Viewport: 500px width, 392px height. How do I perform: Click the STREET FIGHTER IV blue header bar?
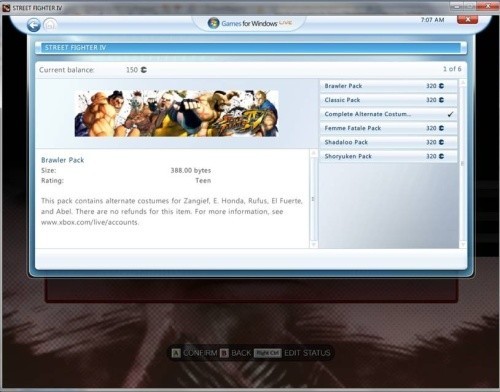tap(251, 48)
